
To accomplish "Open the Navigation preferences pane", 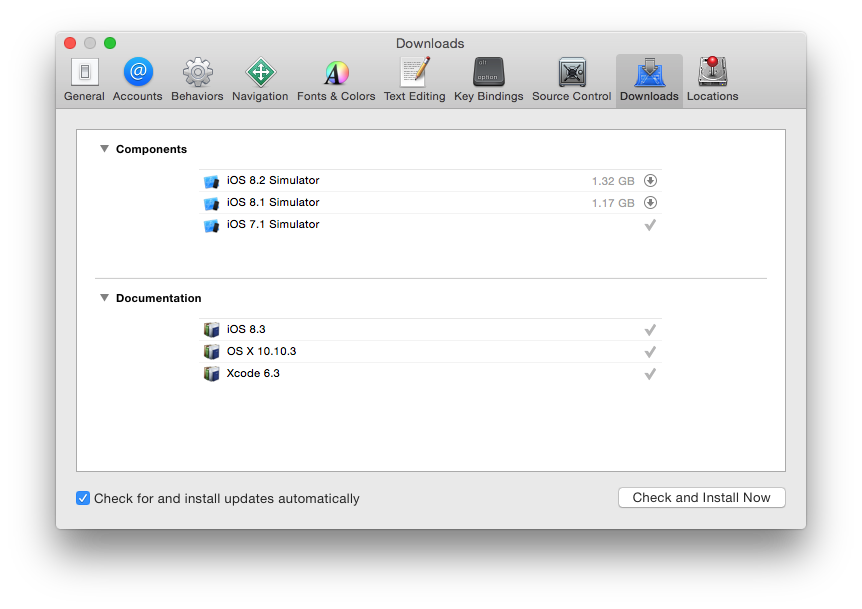I will [260, 79].
